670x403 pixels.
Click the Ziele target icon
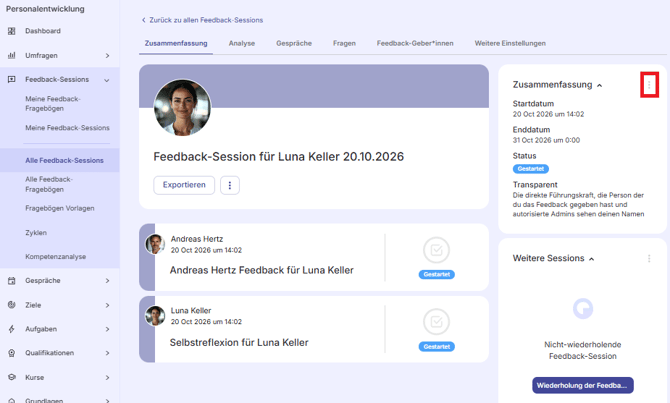click(x=12, y=305)
